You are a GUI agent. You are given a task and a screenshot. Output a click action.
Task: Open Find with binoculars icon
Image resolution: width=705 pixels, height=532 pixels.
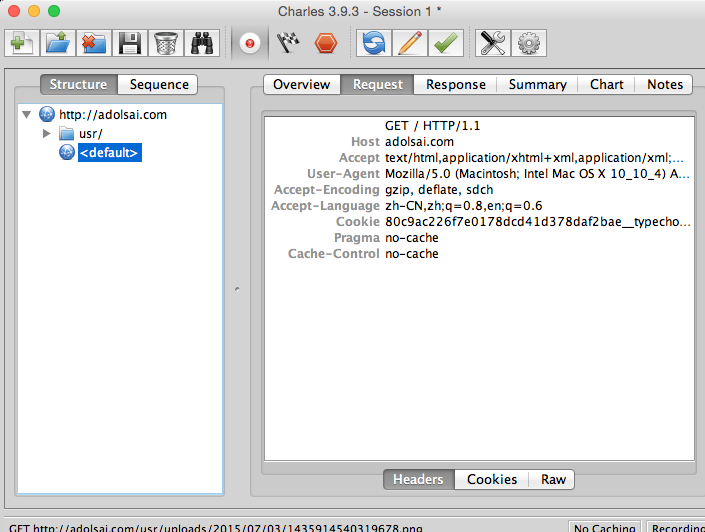[x=202, y=43]
